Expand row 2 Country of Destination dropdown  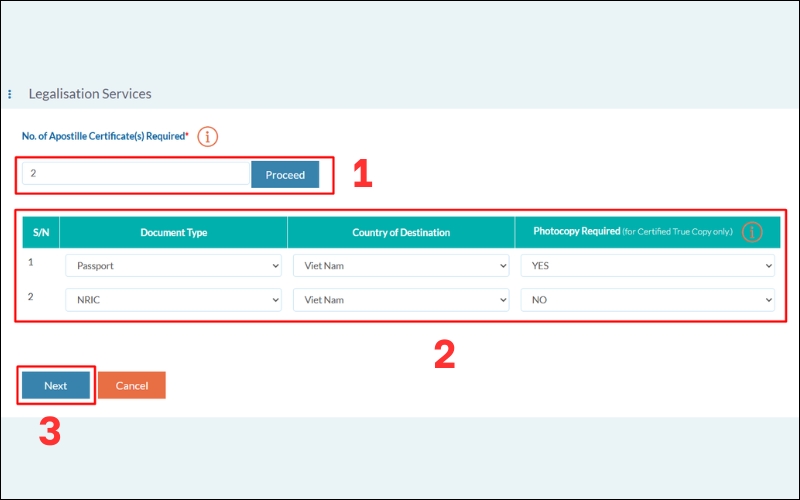401,299
